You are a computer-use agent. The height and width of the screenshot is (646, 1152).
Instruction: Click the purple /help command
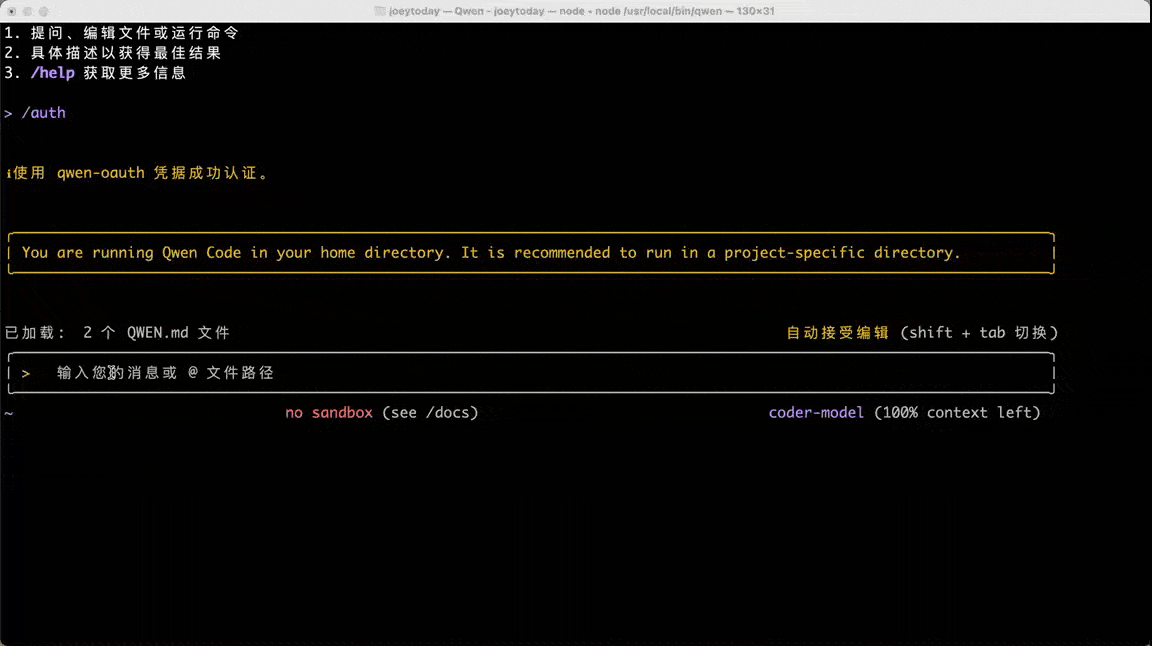(x=52, y=73)
